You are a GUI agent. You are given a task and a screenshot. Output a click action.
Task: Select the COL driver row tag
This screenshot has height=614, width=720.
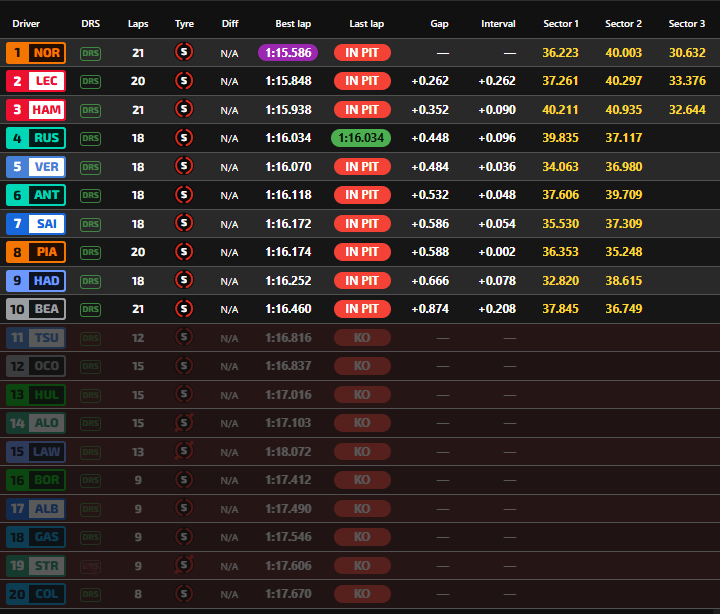36,594
